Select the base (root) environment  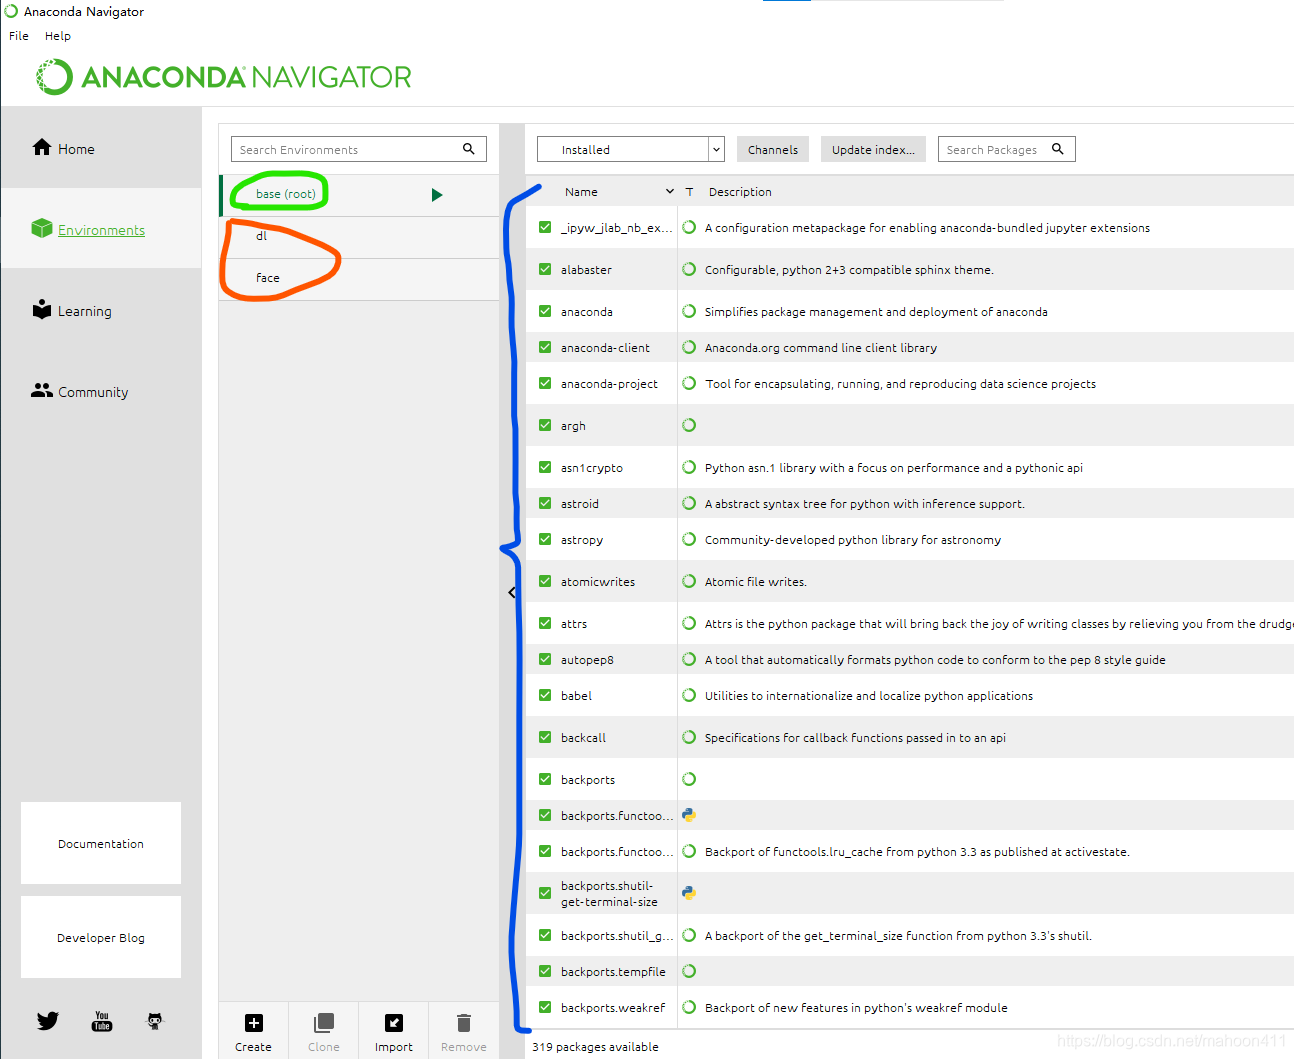360,195
